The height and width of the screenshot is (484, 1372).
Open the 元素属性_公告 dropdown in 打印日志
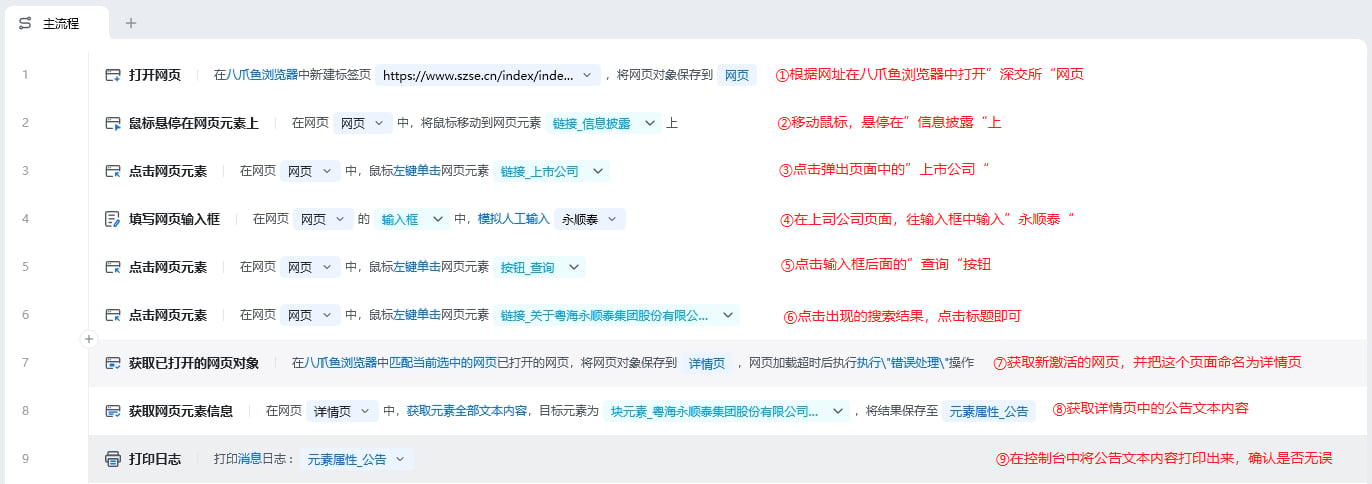[x=356, y=459]
